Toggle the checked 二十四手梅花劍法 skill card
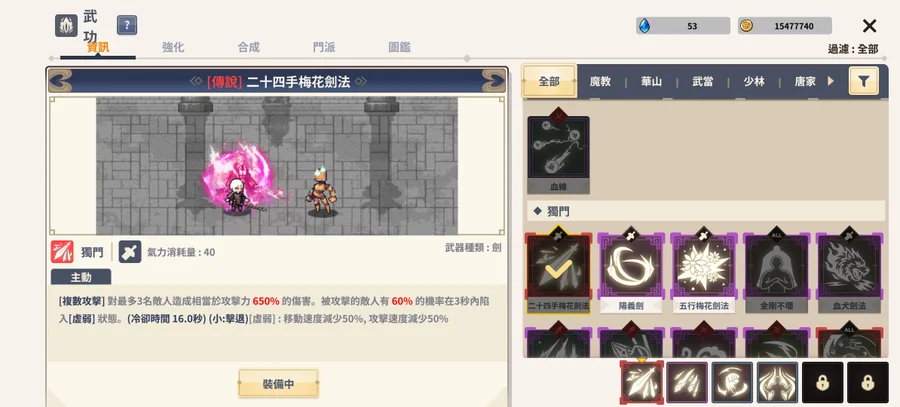This screenshot has height=407, width=900. [558, 273]
